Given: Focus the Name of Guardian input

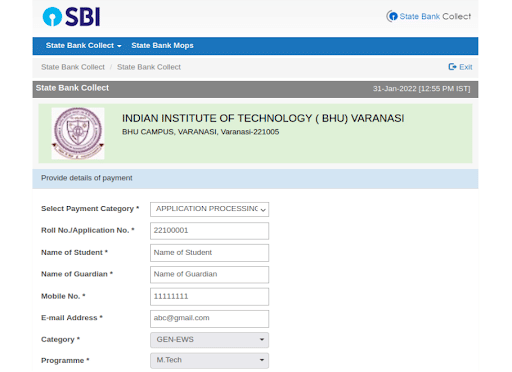Looking at the screenshot, I should coord(209,275).
